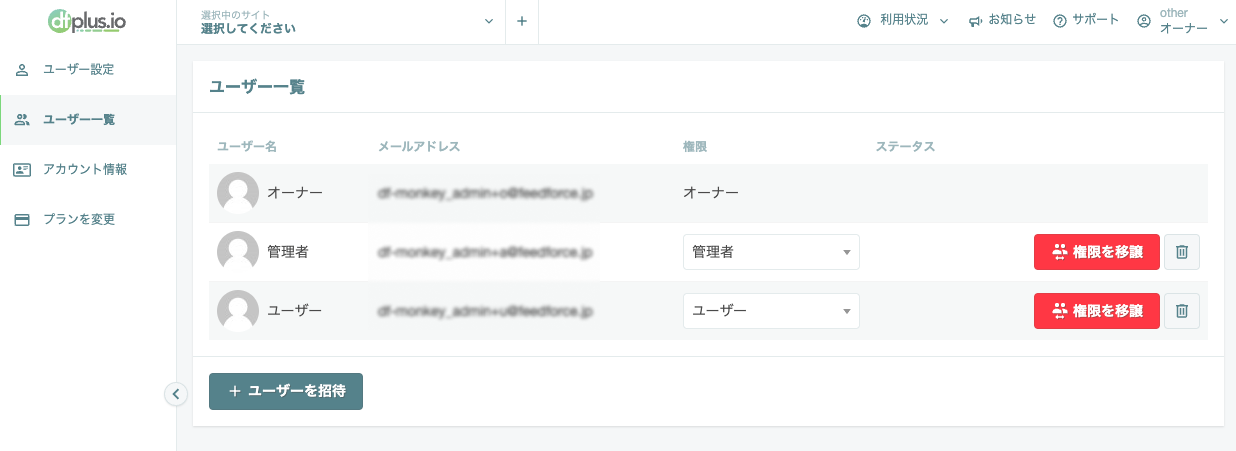Viewport: 1236px width, 451px height.
Task: Collapse the sidebar with the chevron button
Action: click(x=176, y=394)
